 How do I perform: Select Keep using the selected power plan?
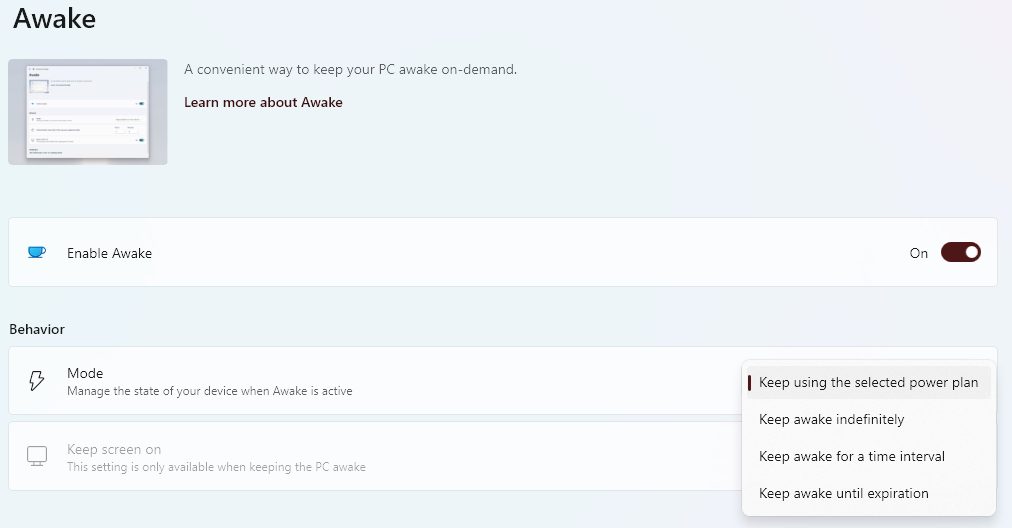(868, 382)
